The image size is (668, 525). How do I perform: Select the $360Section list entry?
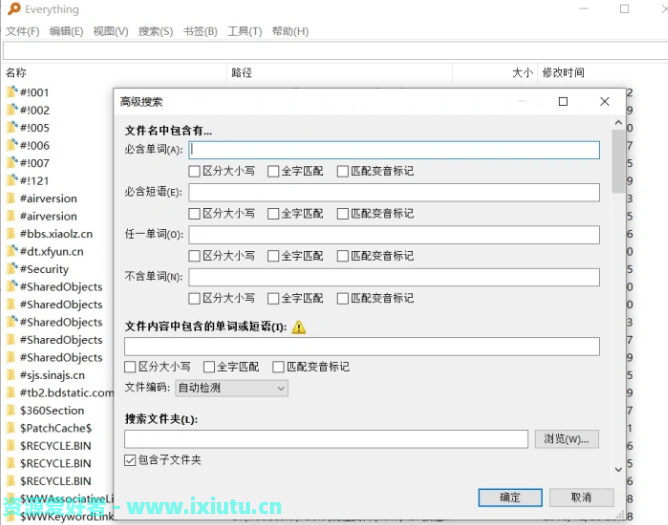[52, 410]
